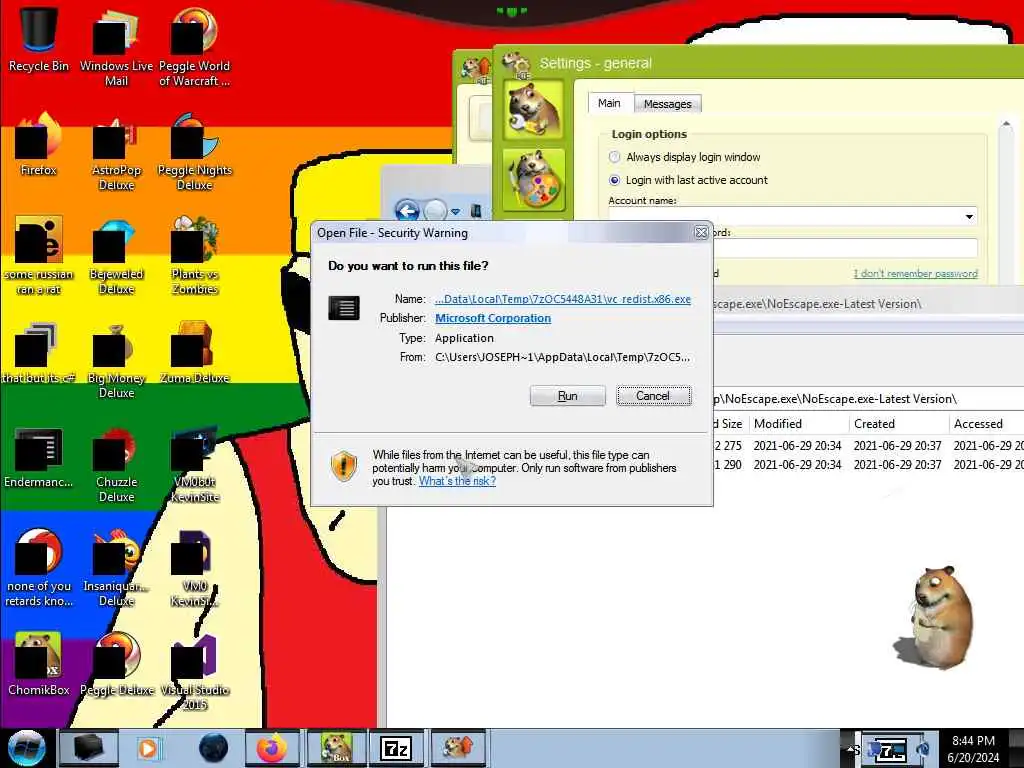Image resolution: width=1024 pixels, height=768 pixels.
Task: Open Windows Live Mail desktop shortcut
Action: (116, 46)
